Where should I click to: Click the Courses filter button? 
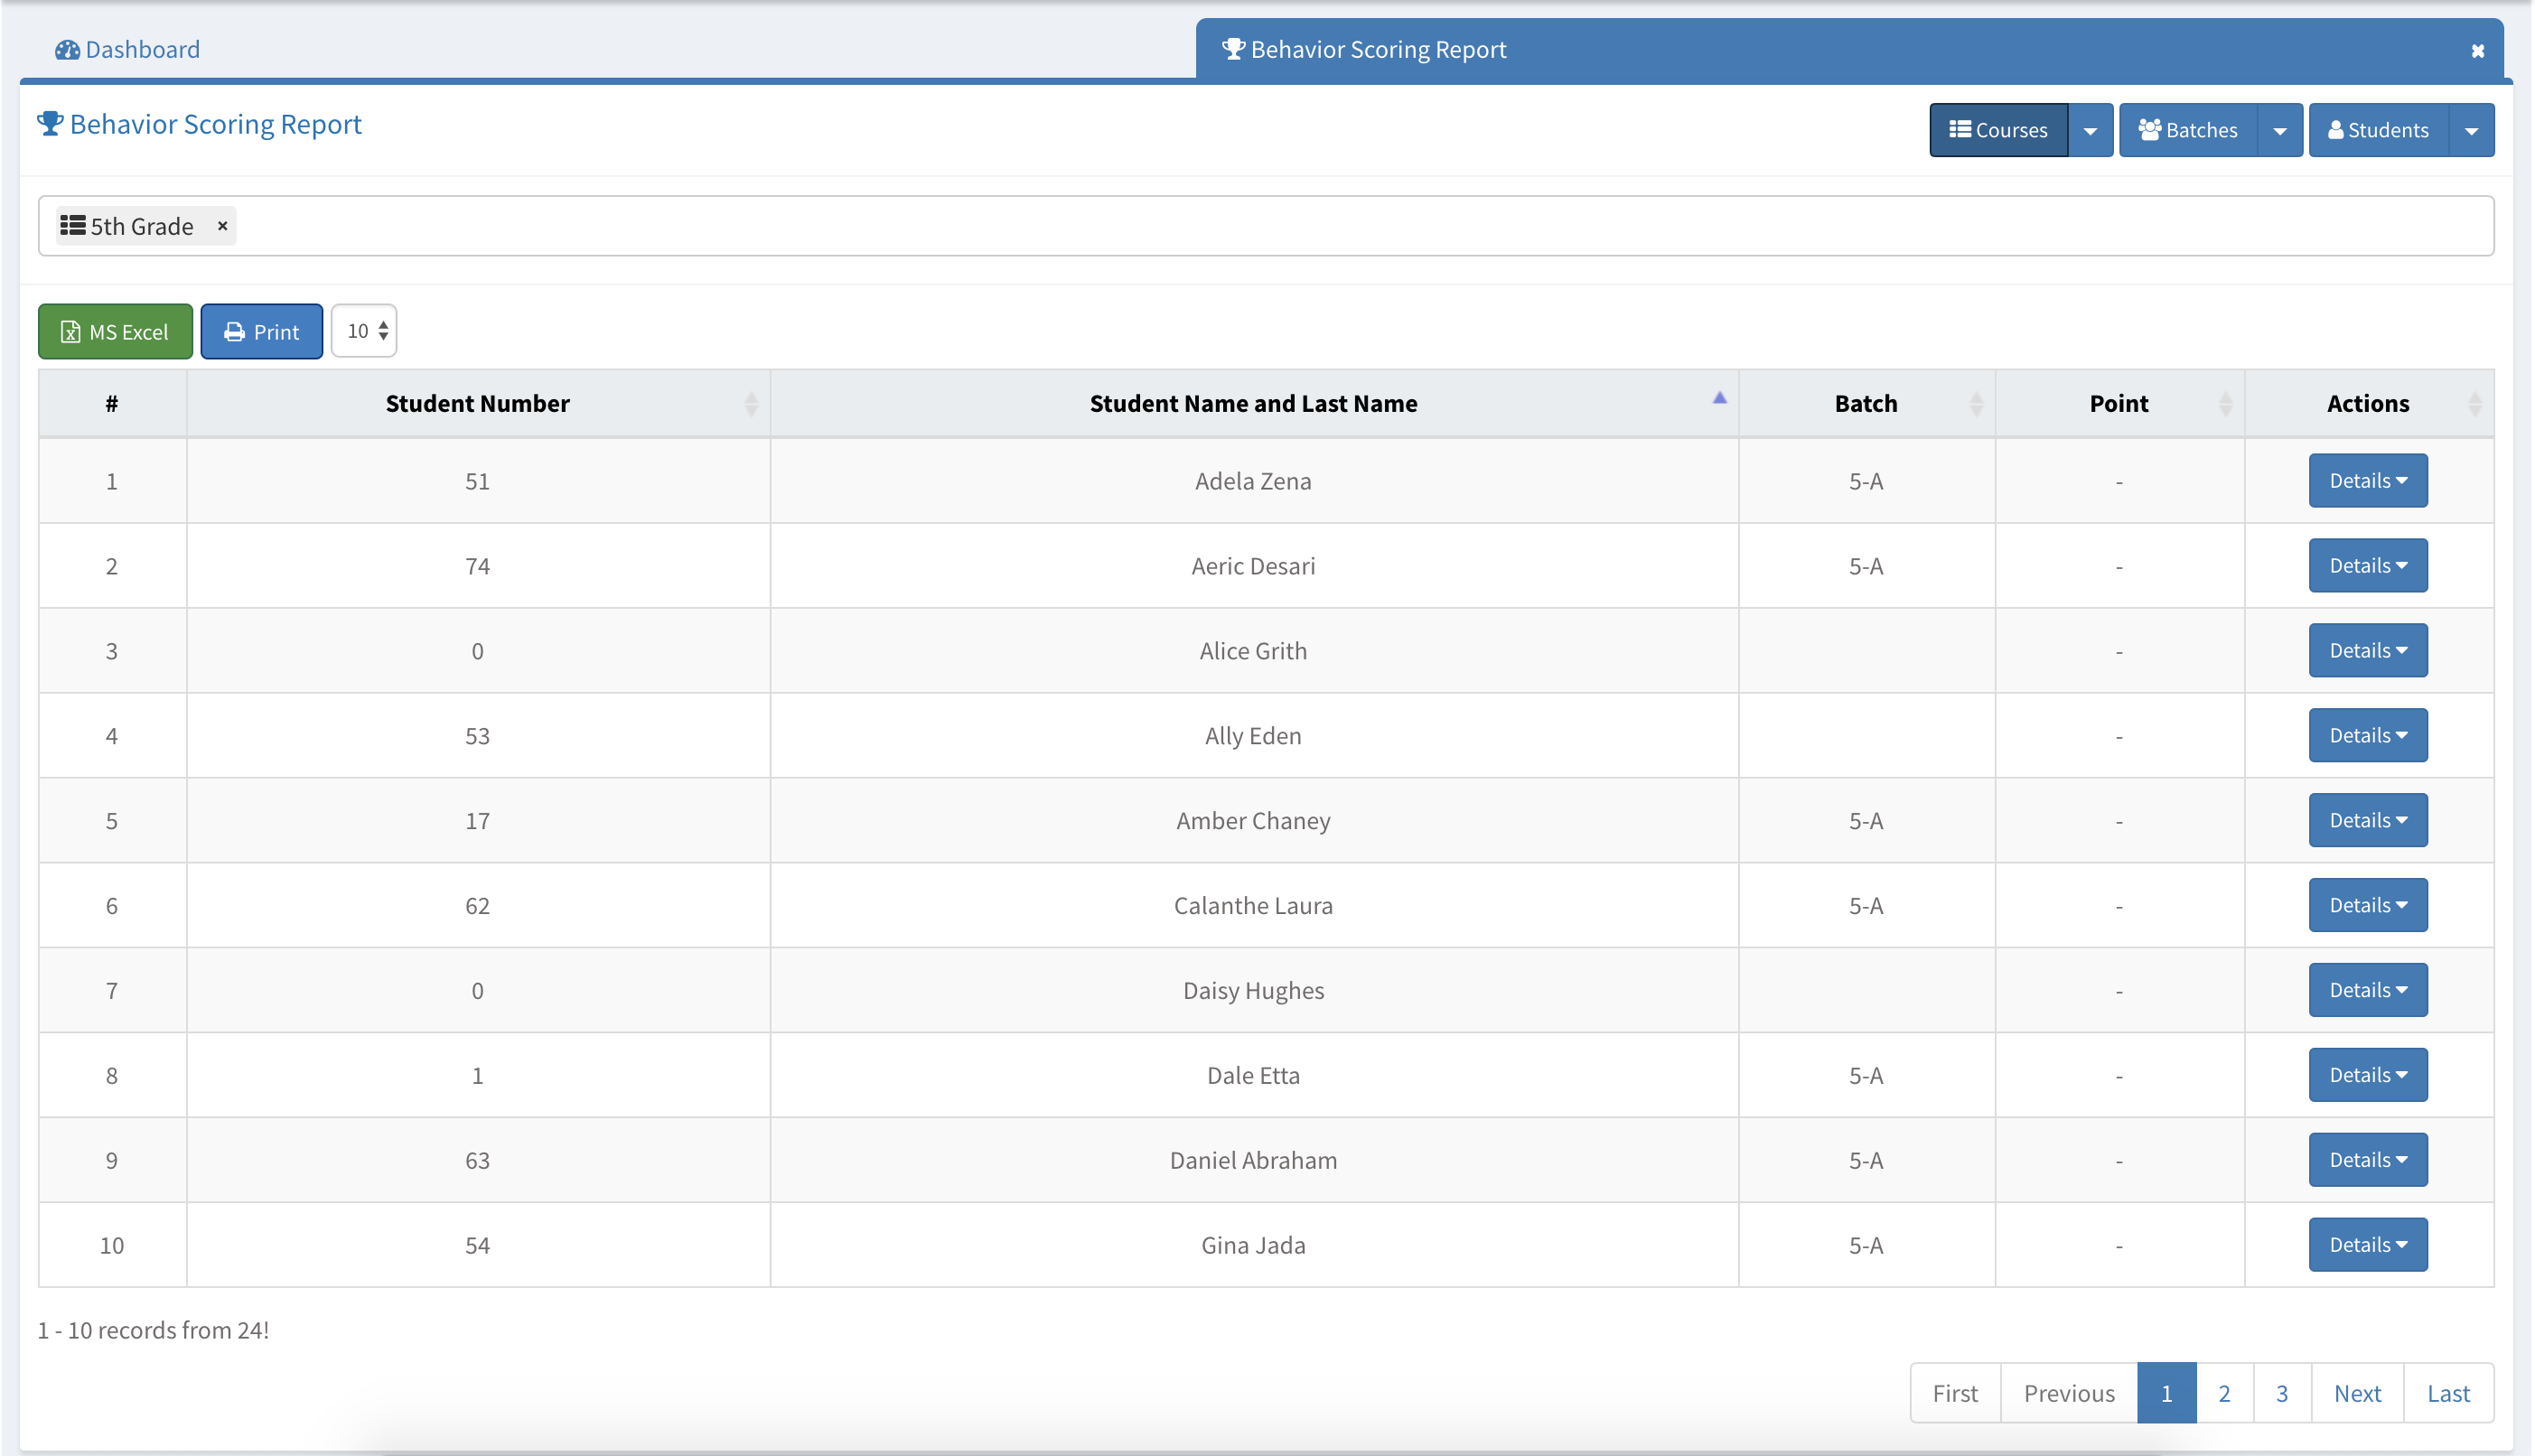pos(1998,130)
